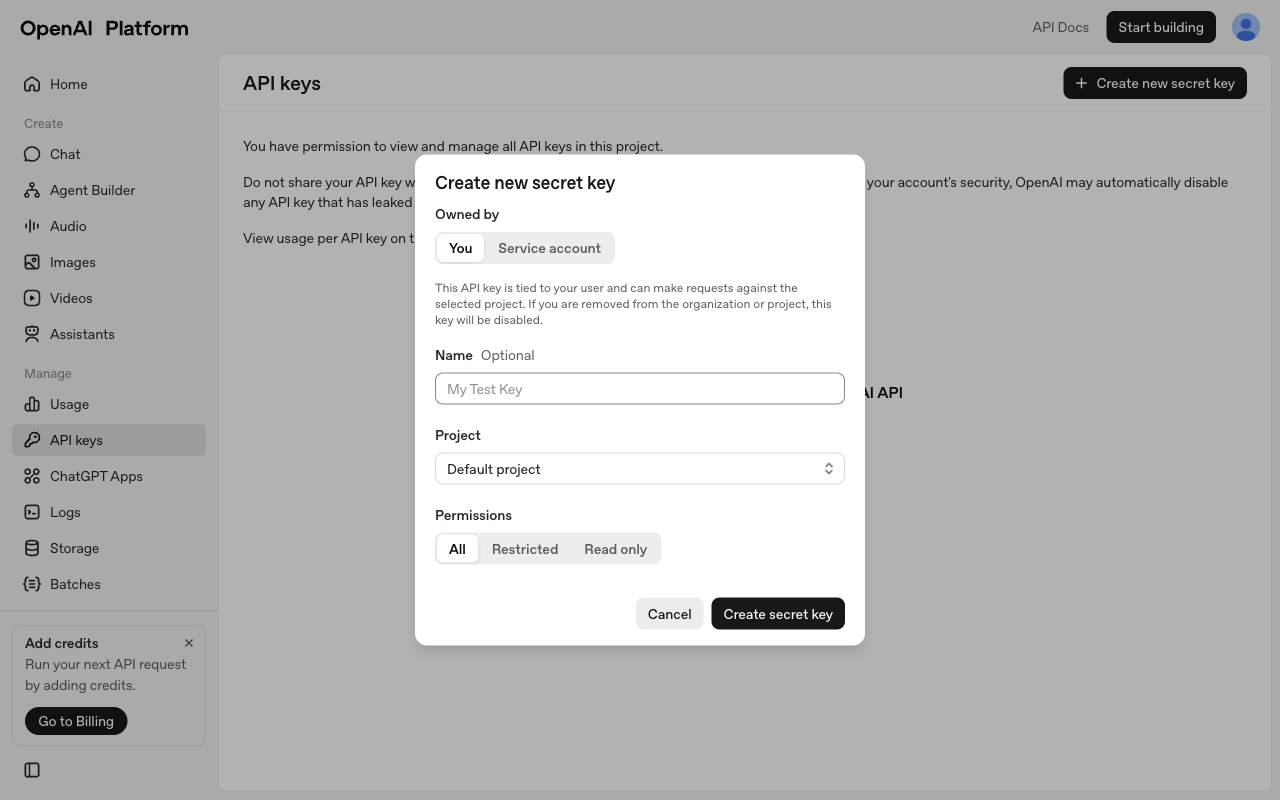Open the Videos section

pyautogui.click(x=70, y=298)
